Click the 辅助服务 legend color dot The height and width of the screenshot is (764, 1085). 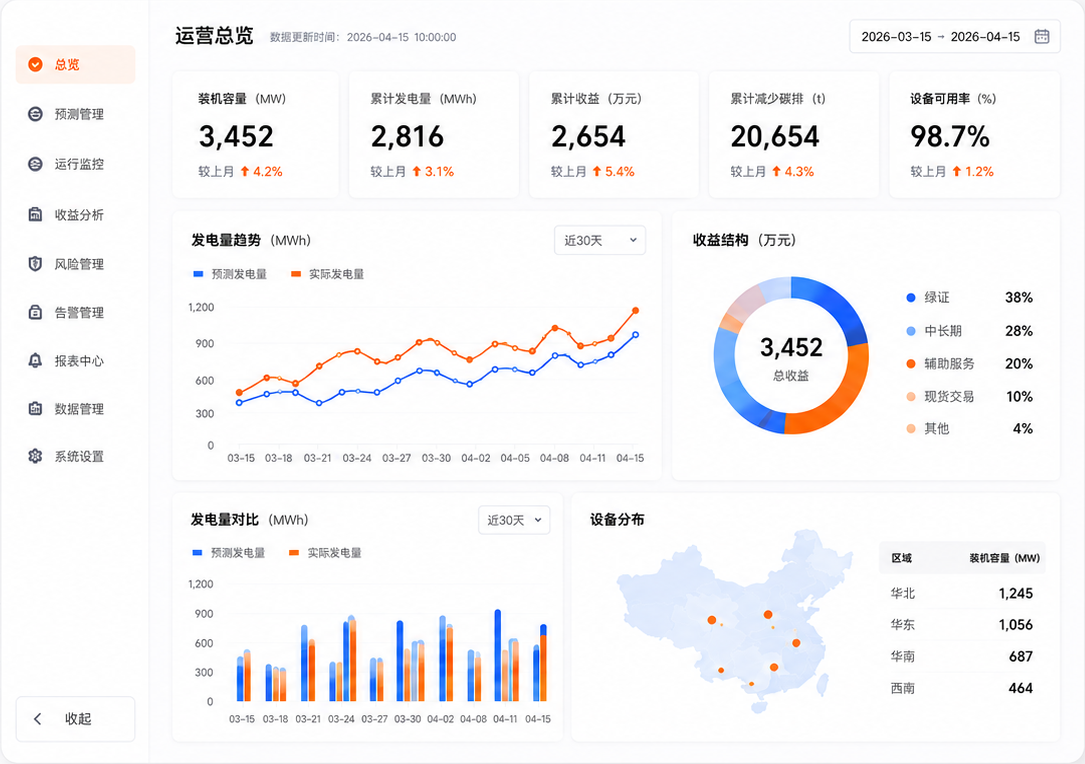911,363
